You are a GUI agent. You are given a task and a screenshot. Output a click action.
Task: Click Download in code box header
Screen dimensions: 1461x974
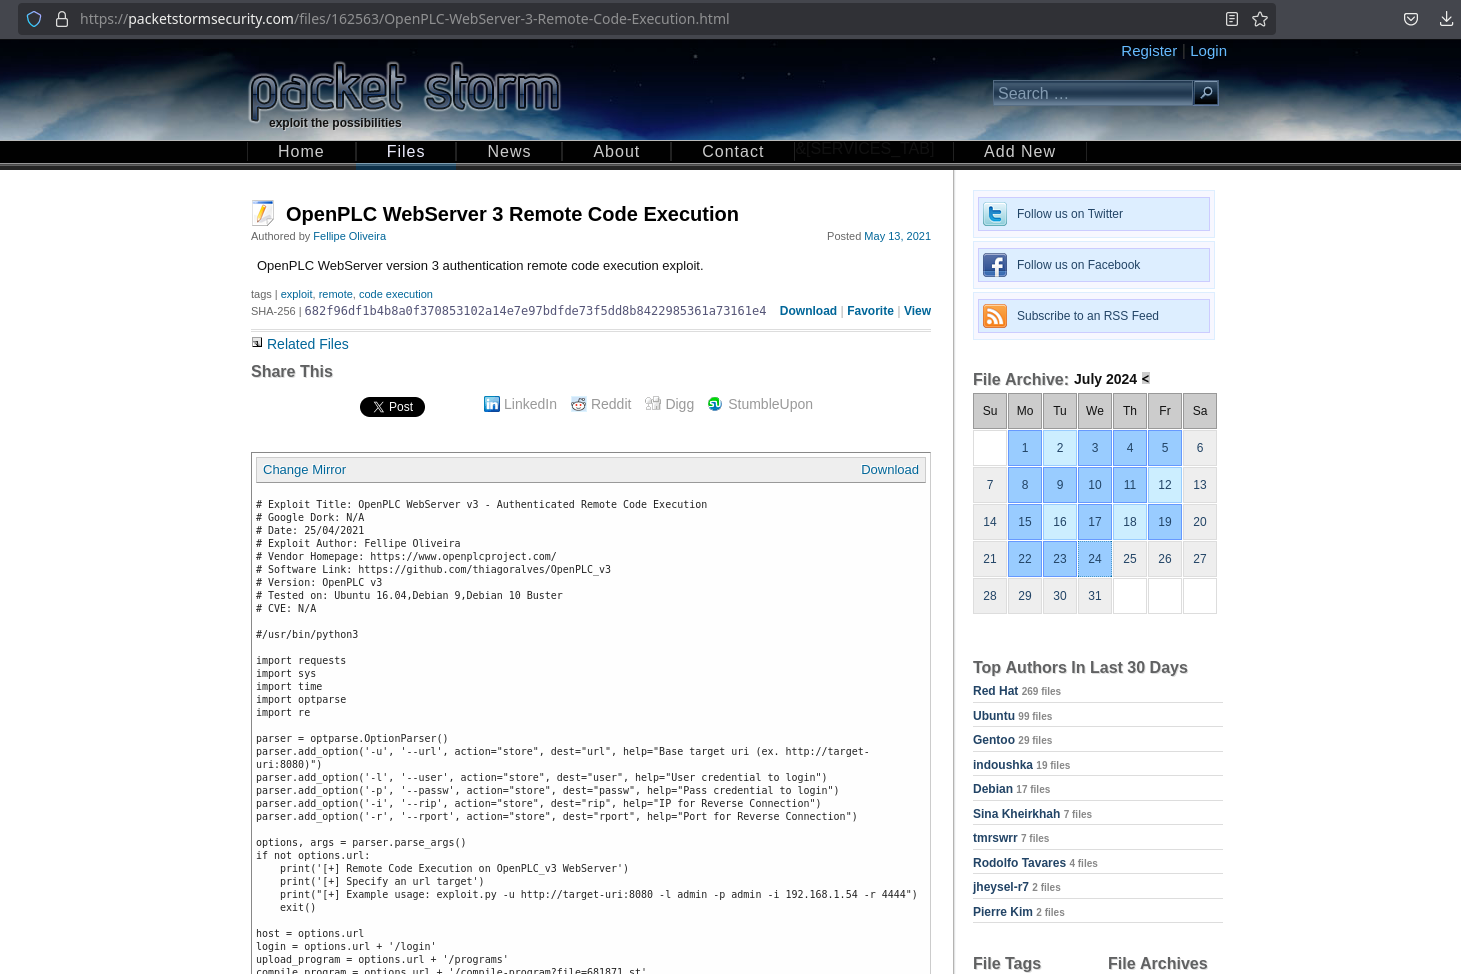[x=890, y=470]
